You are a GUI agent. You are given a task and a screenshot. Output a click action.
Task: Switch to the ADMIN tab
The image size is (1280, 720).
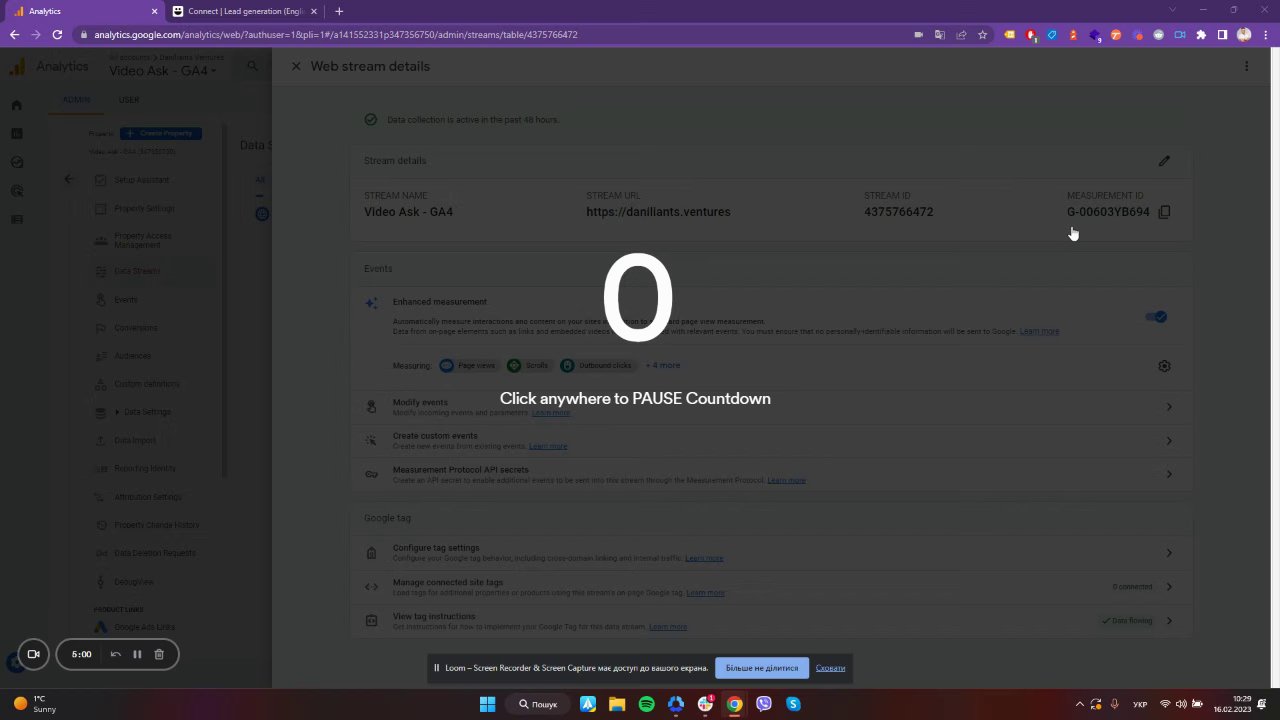[76, 100]
